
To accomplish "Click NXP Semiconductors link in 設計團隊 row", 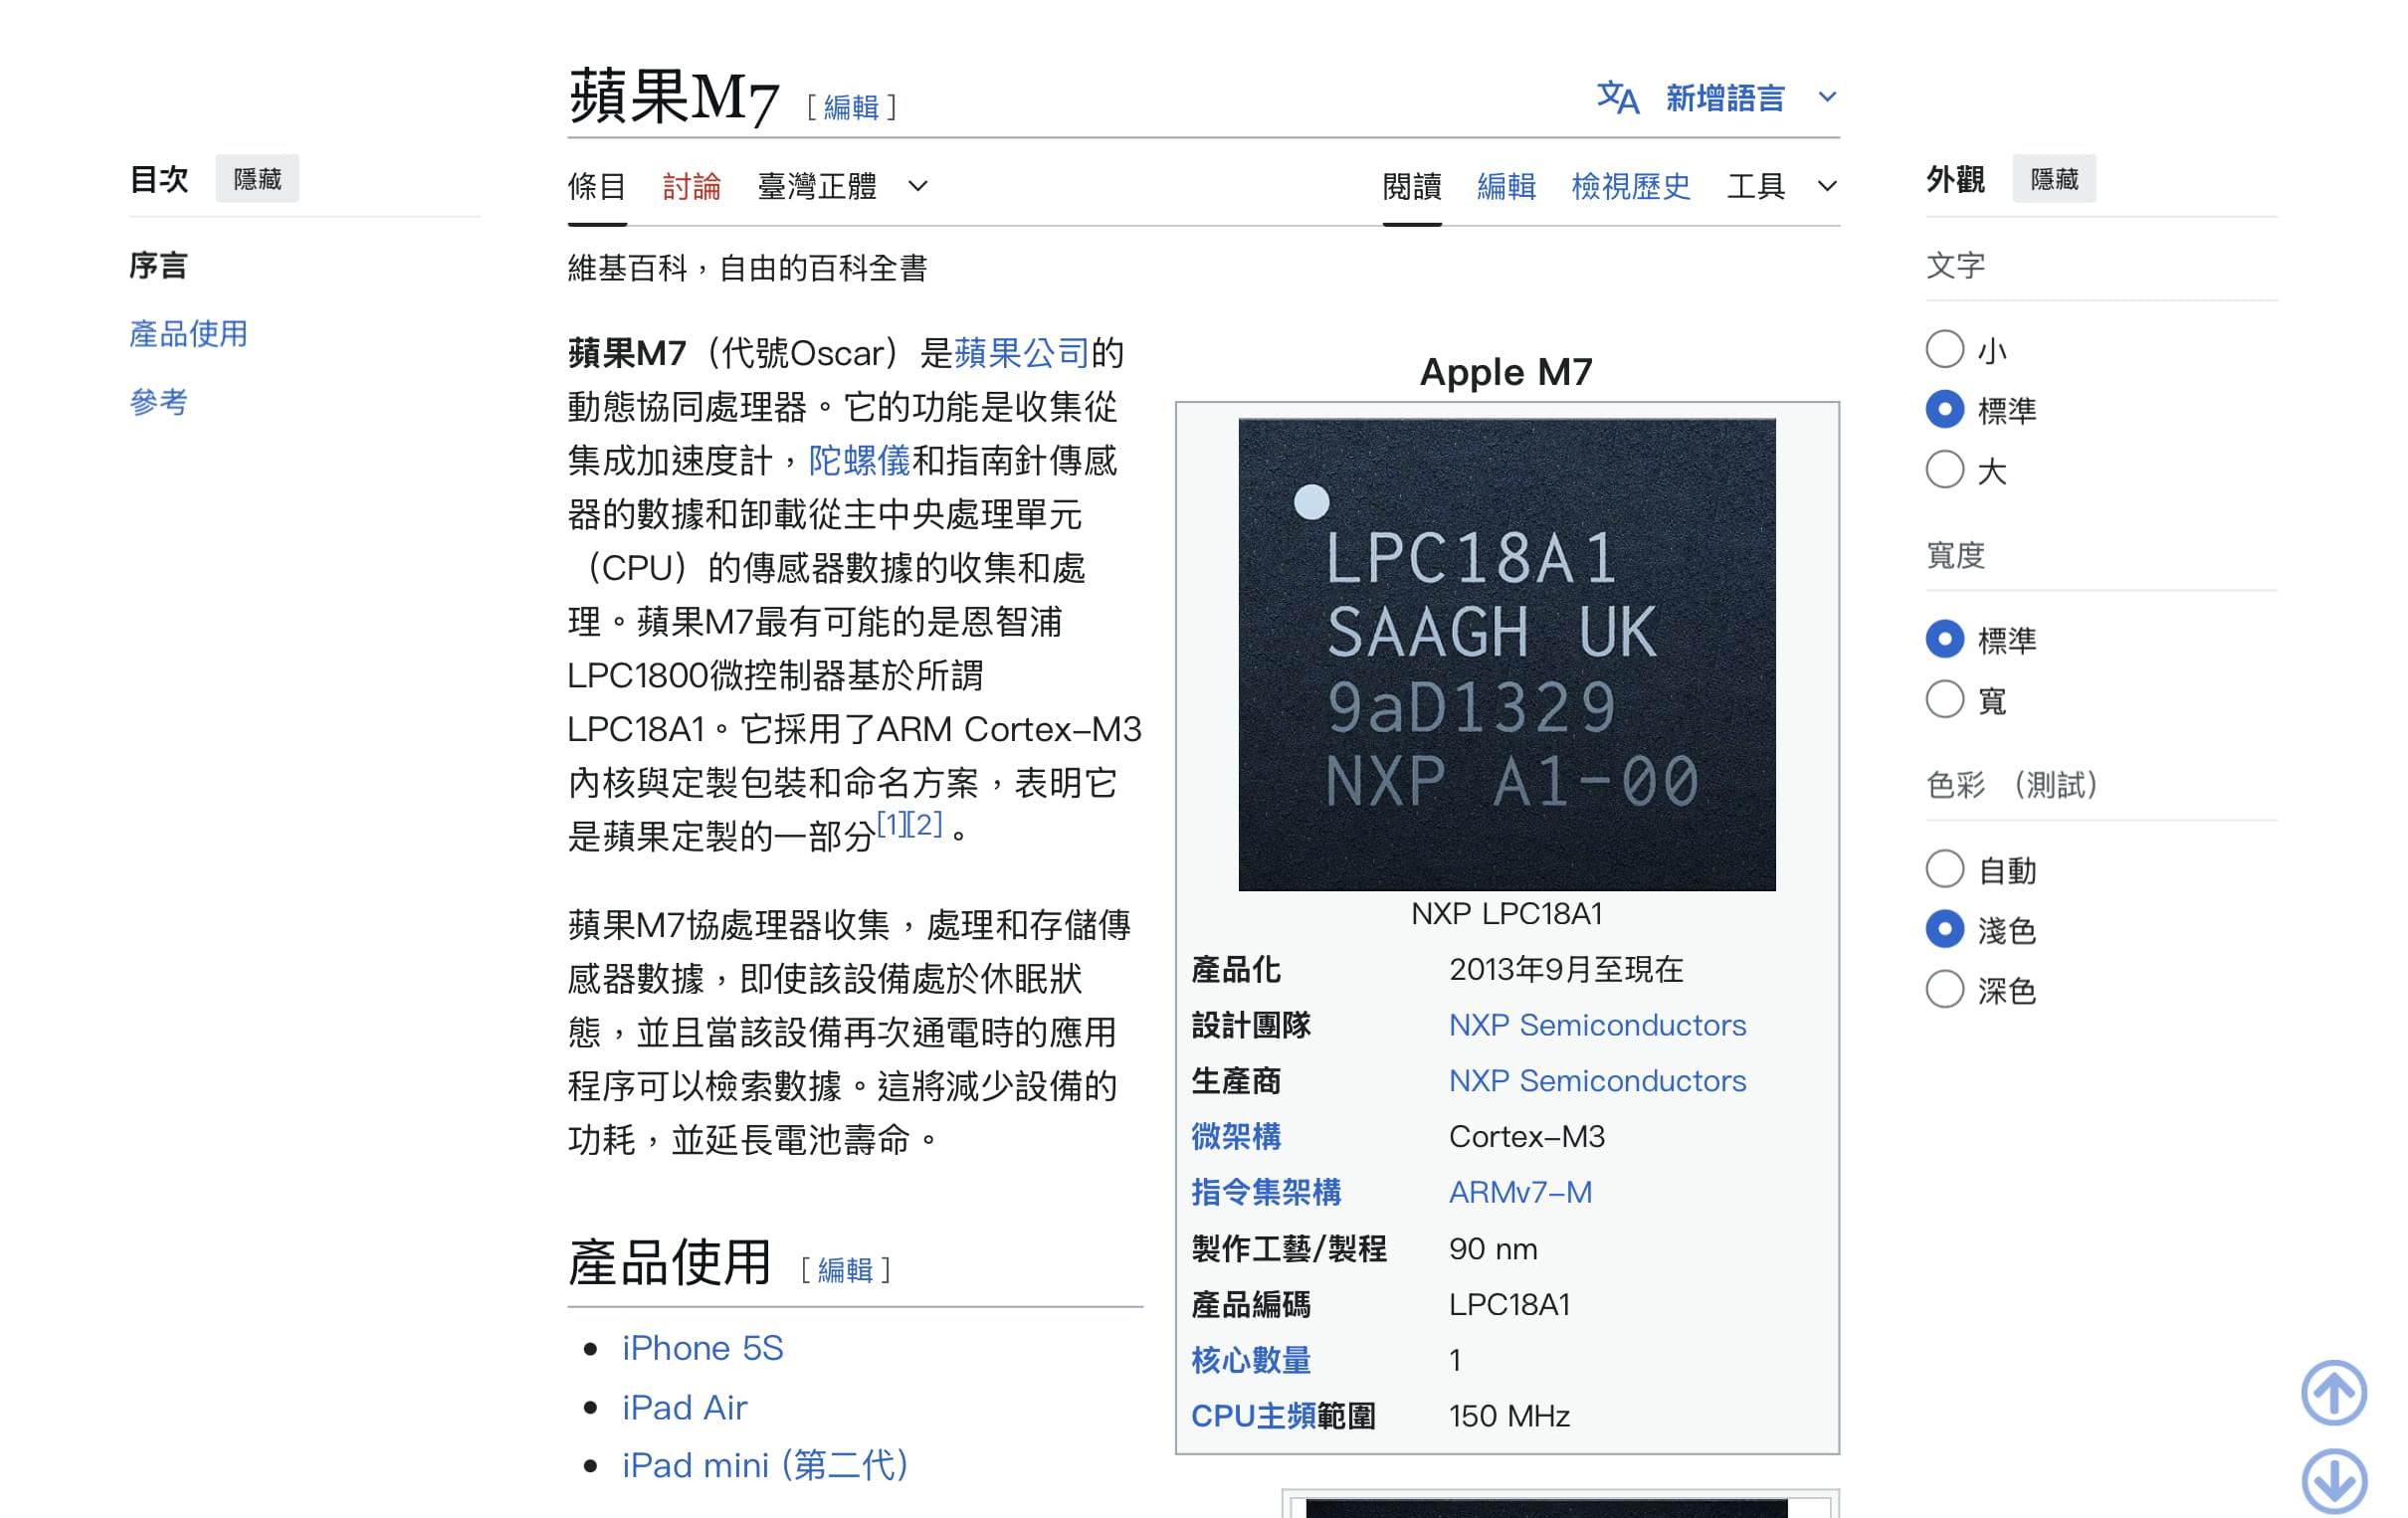I will 1597,1025.
